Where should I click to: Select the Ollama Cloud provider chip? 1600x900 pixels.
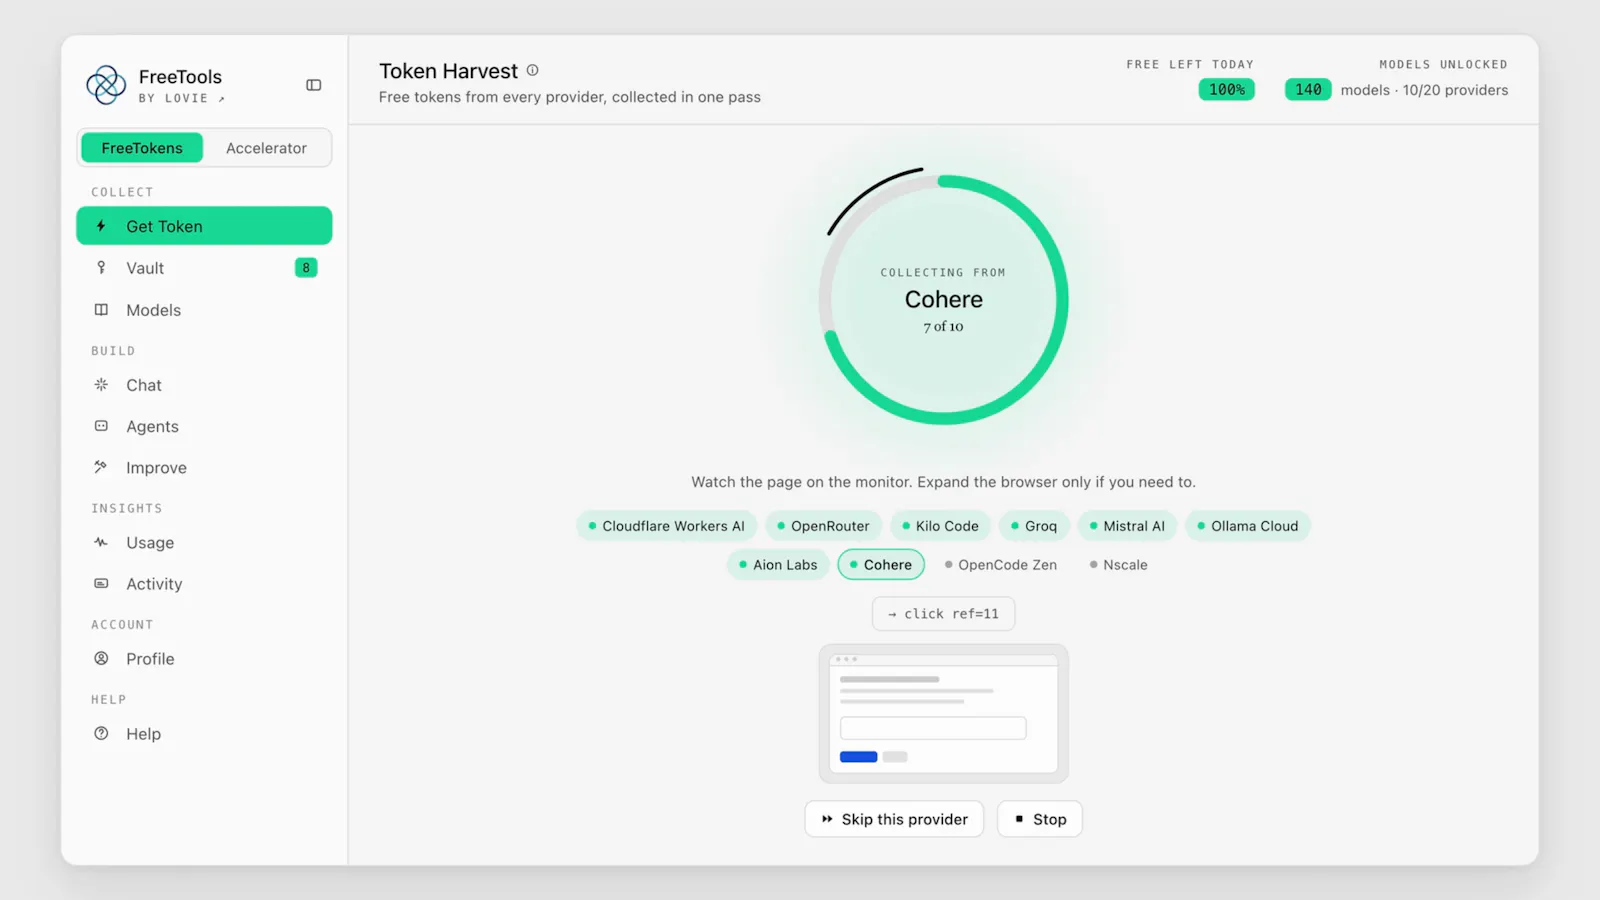coord(1248,526)
